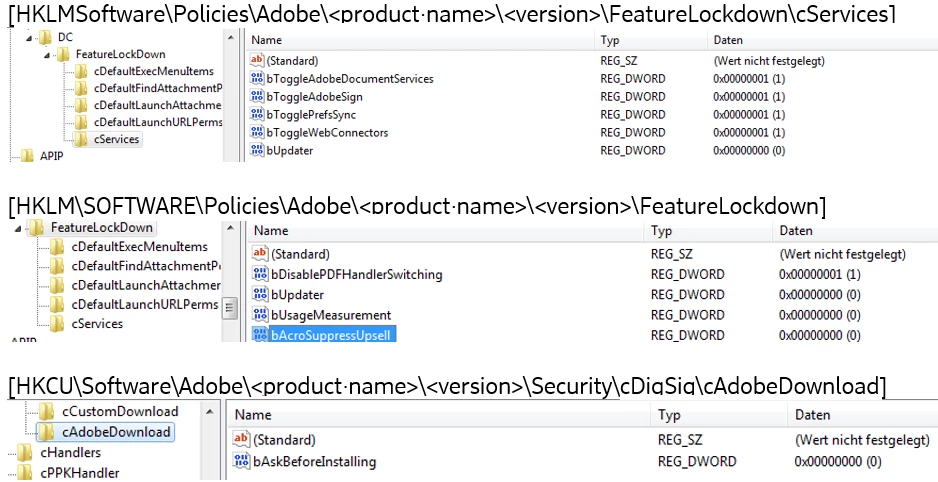The image size is (938, 482).
Task: Click the APIP folder icon
Action: (28, 156)
